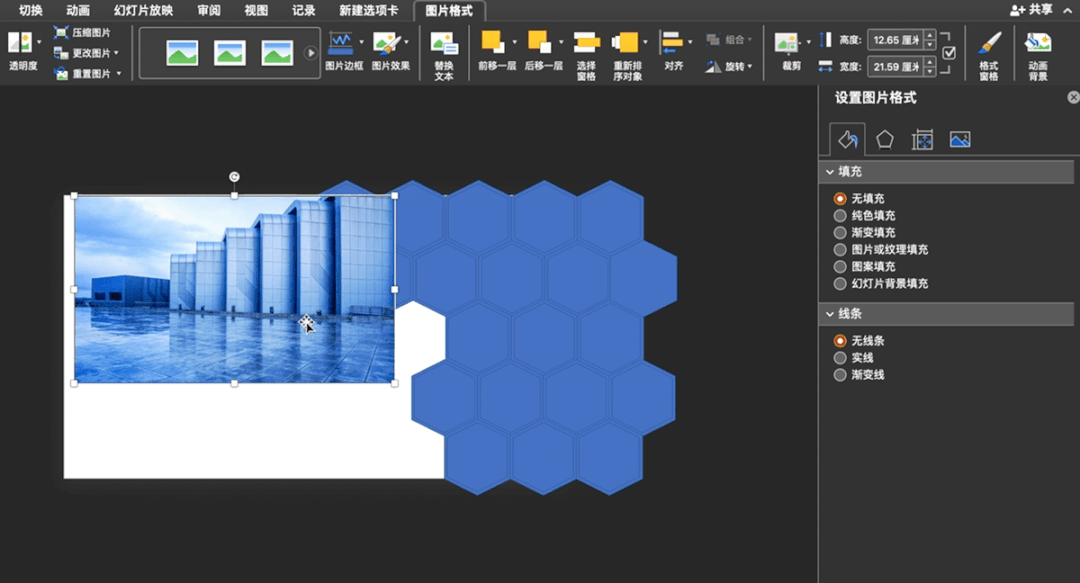Click 后移一层 send backward
The image size is (1080, 583).
click(543, 51)
